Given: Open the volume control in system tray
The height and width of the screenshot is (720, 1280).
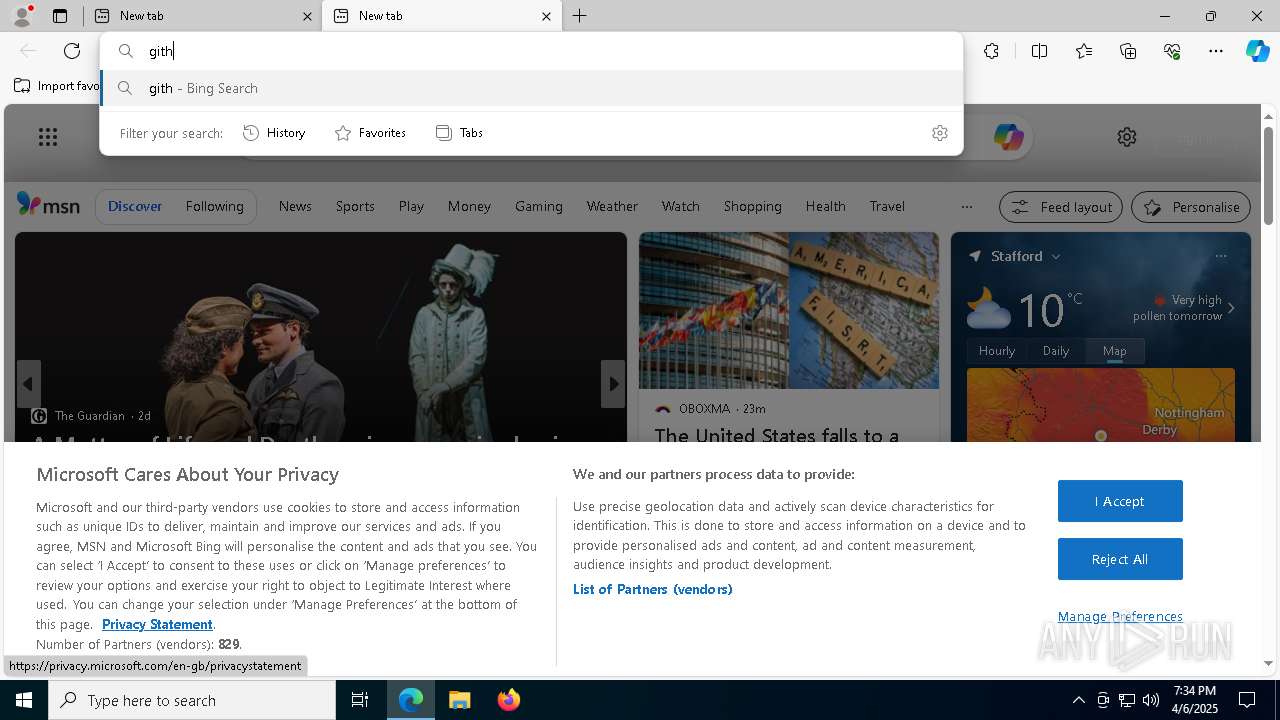Looking at the screenshot, I should (x=1151, y=700).
